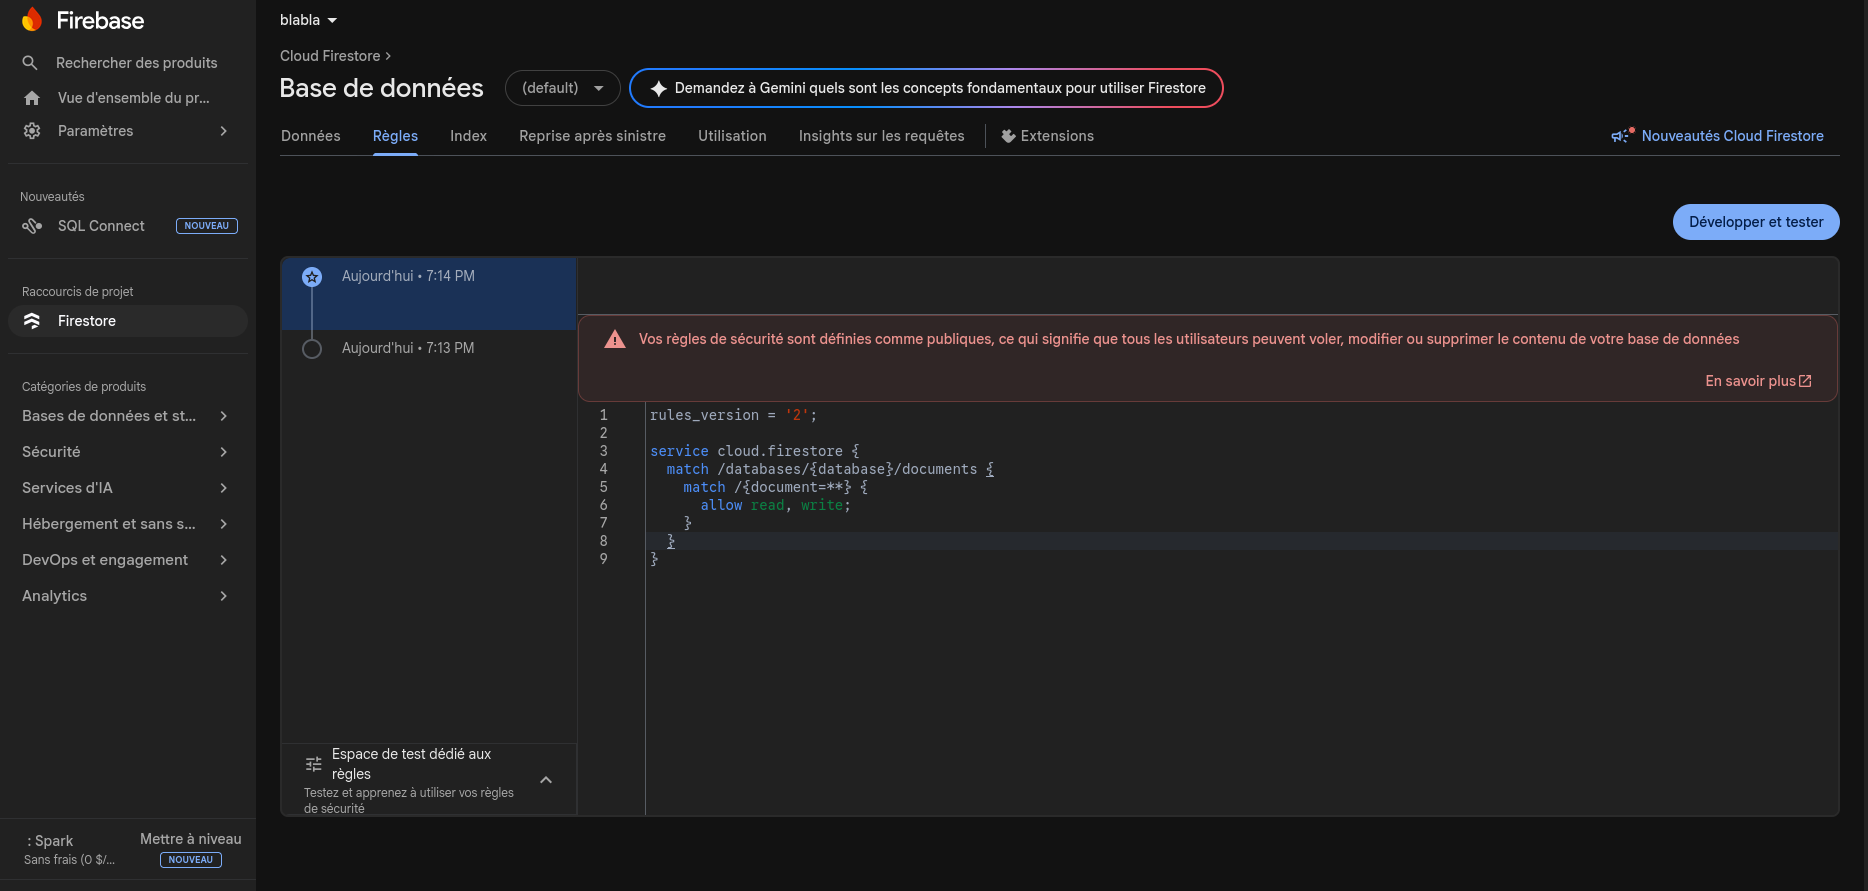1868x891 pixels.
Task: Click the search magnifier icon in sidebar
Action: (30, 63)
